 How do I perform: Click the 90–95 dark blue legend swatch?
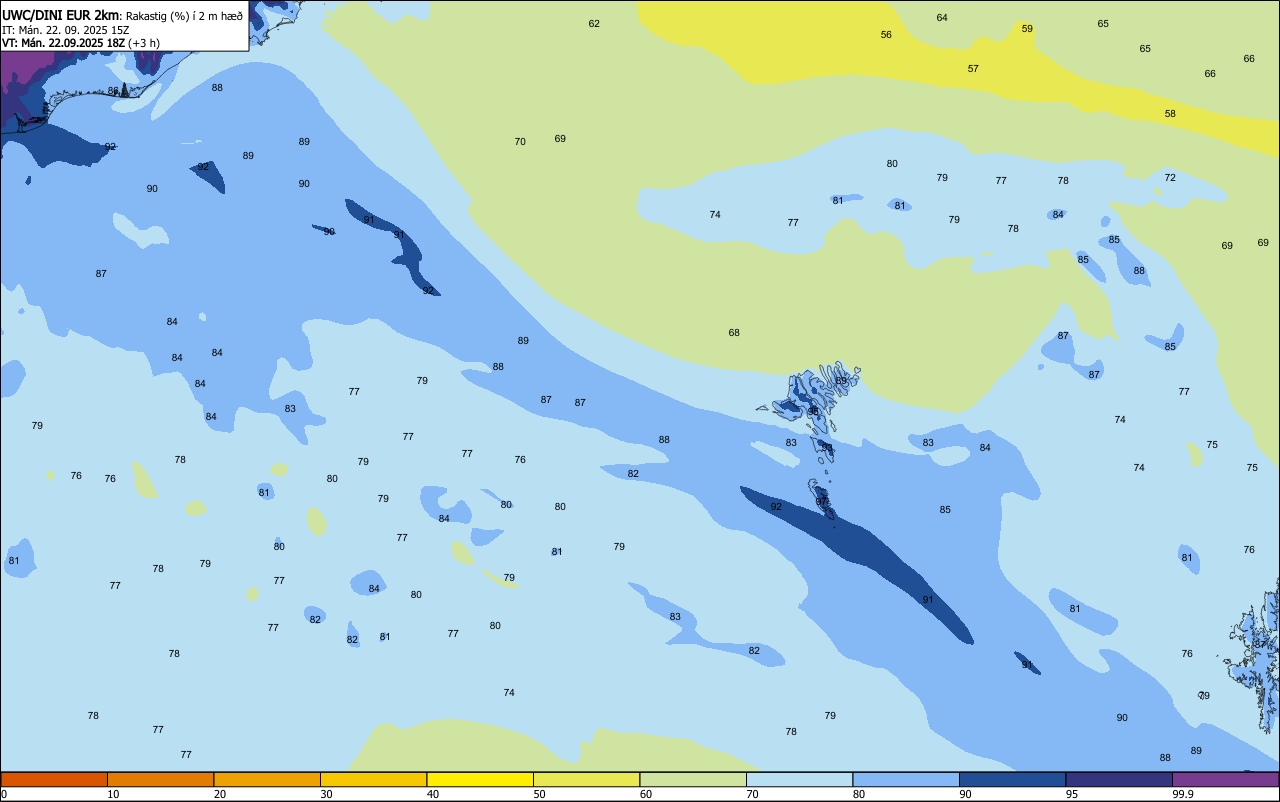point(1012,779)
